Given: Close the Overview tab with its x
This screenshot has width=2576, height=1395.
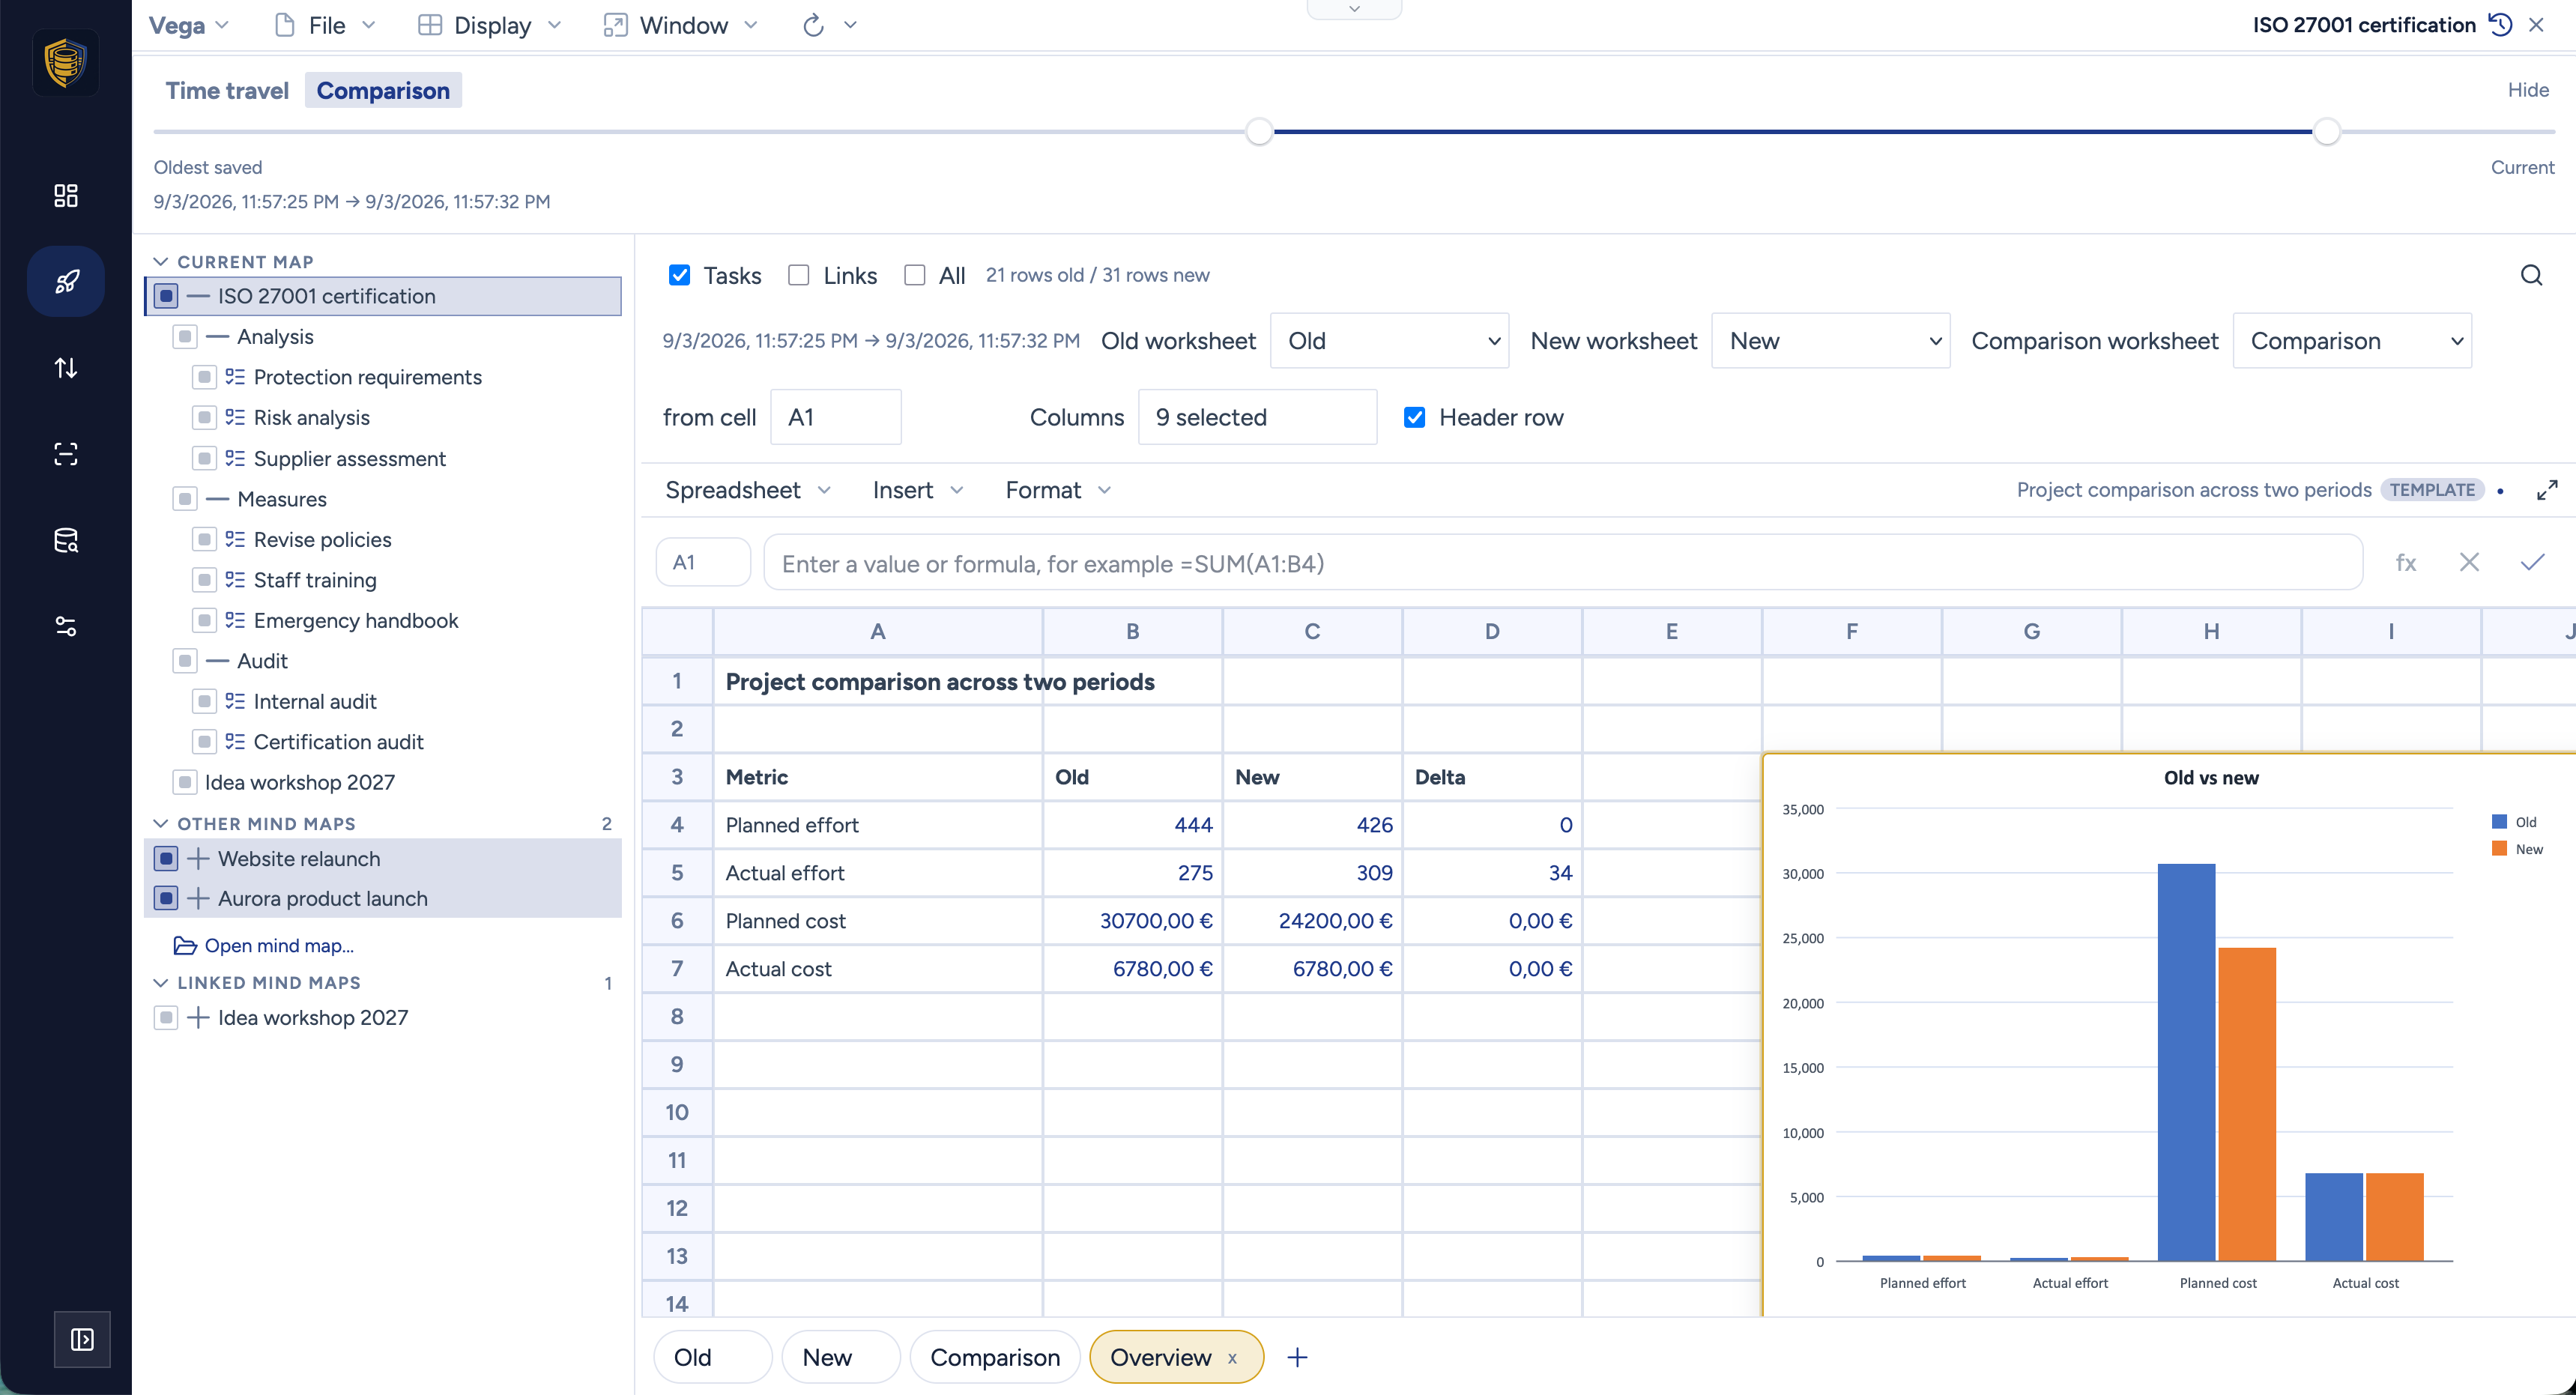Looking at the screenshot, I should [x=1232, y=1358].
